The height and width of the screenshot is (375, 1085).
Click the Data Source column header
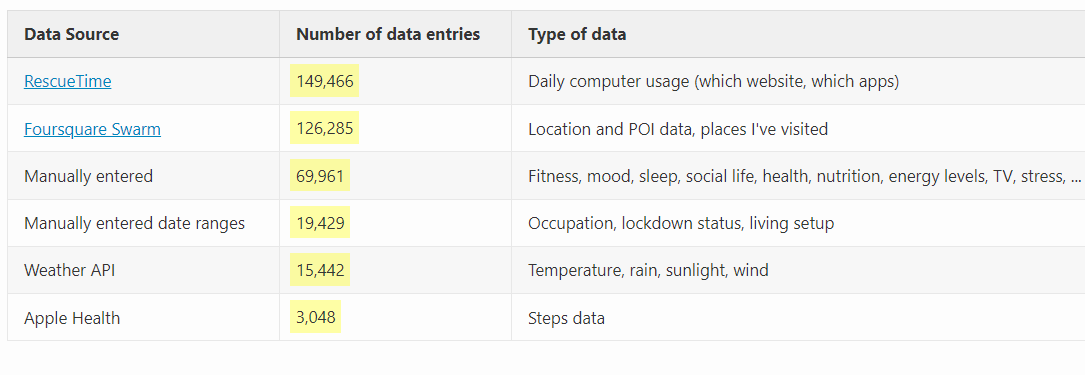coord(71,35)
